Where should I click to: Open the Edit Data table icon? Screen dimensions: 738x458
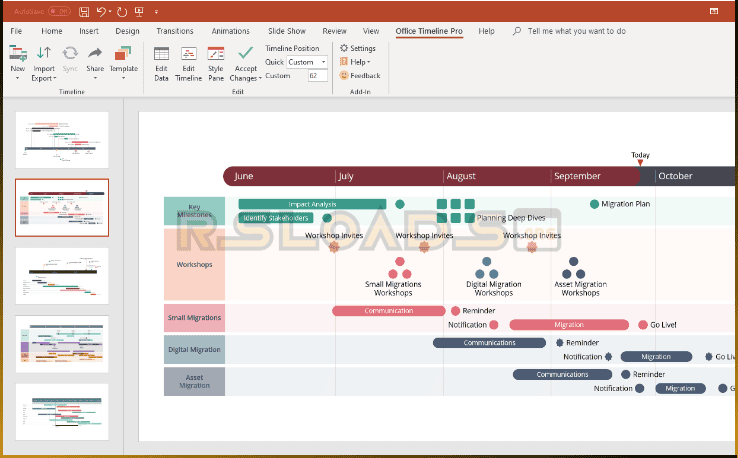pos(162,53)
